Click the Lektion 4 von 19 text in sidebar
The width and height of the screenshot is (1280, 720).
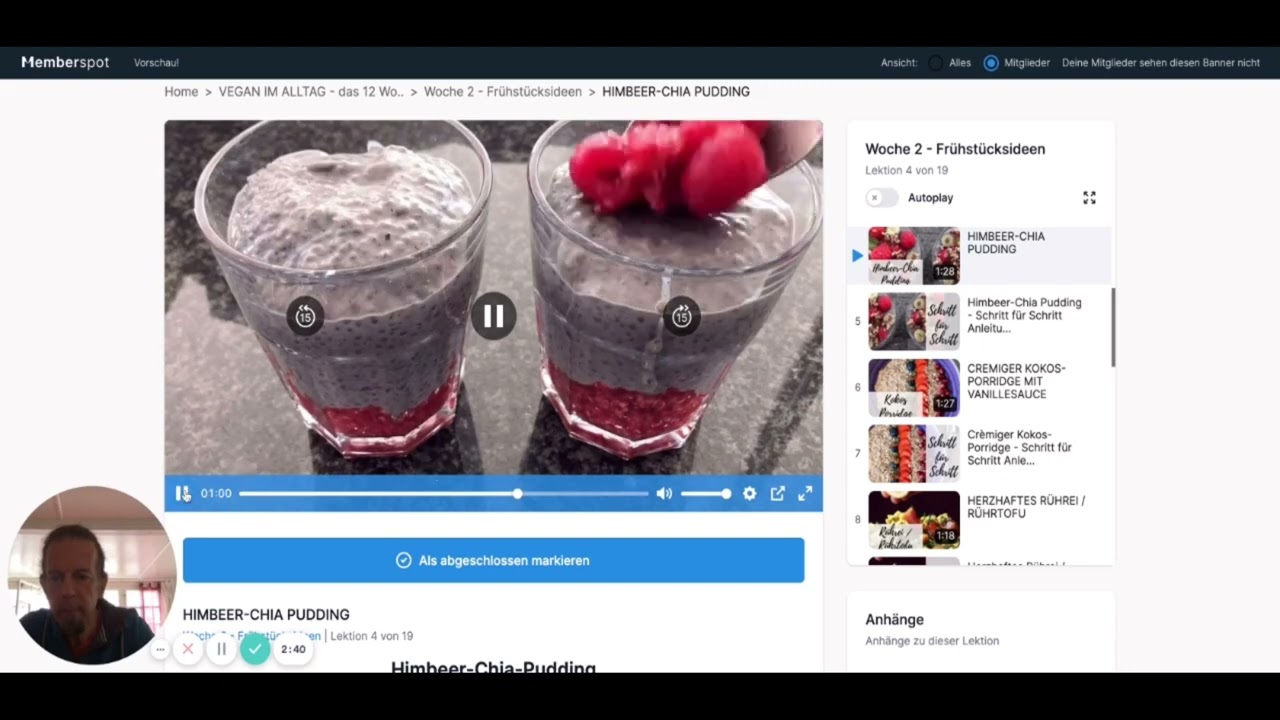point(906,170)
